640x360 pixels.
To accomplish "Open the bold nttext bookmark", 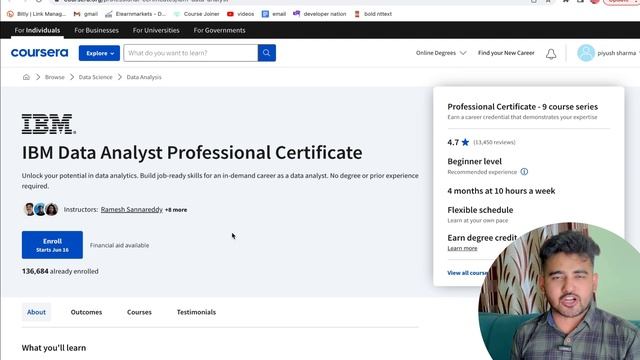I will [x=373, y=14].
